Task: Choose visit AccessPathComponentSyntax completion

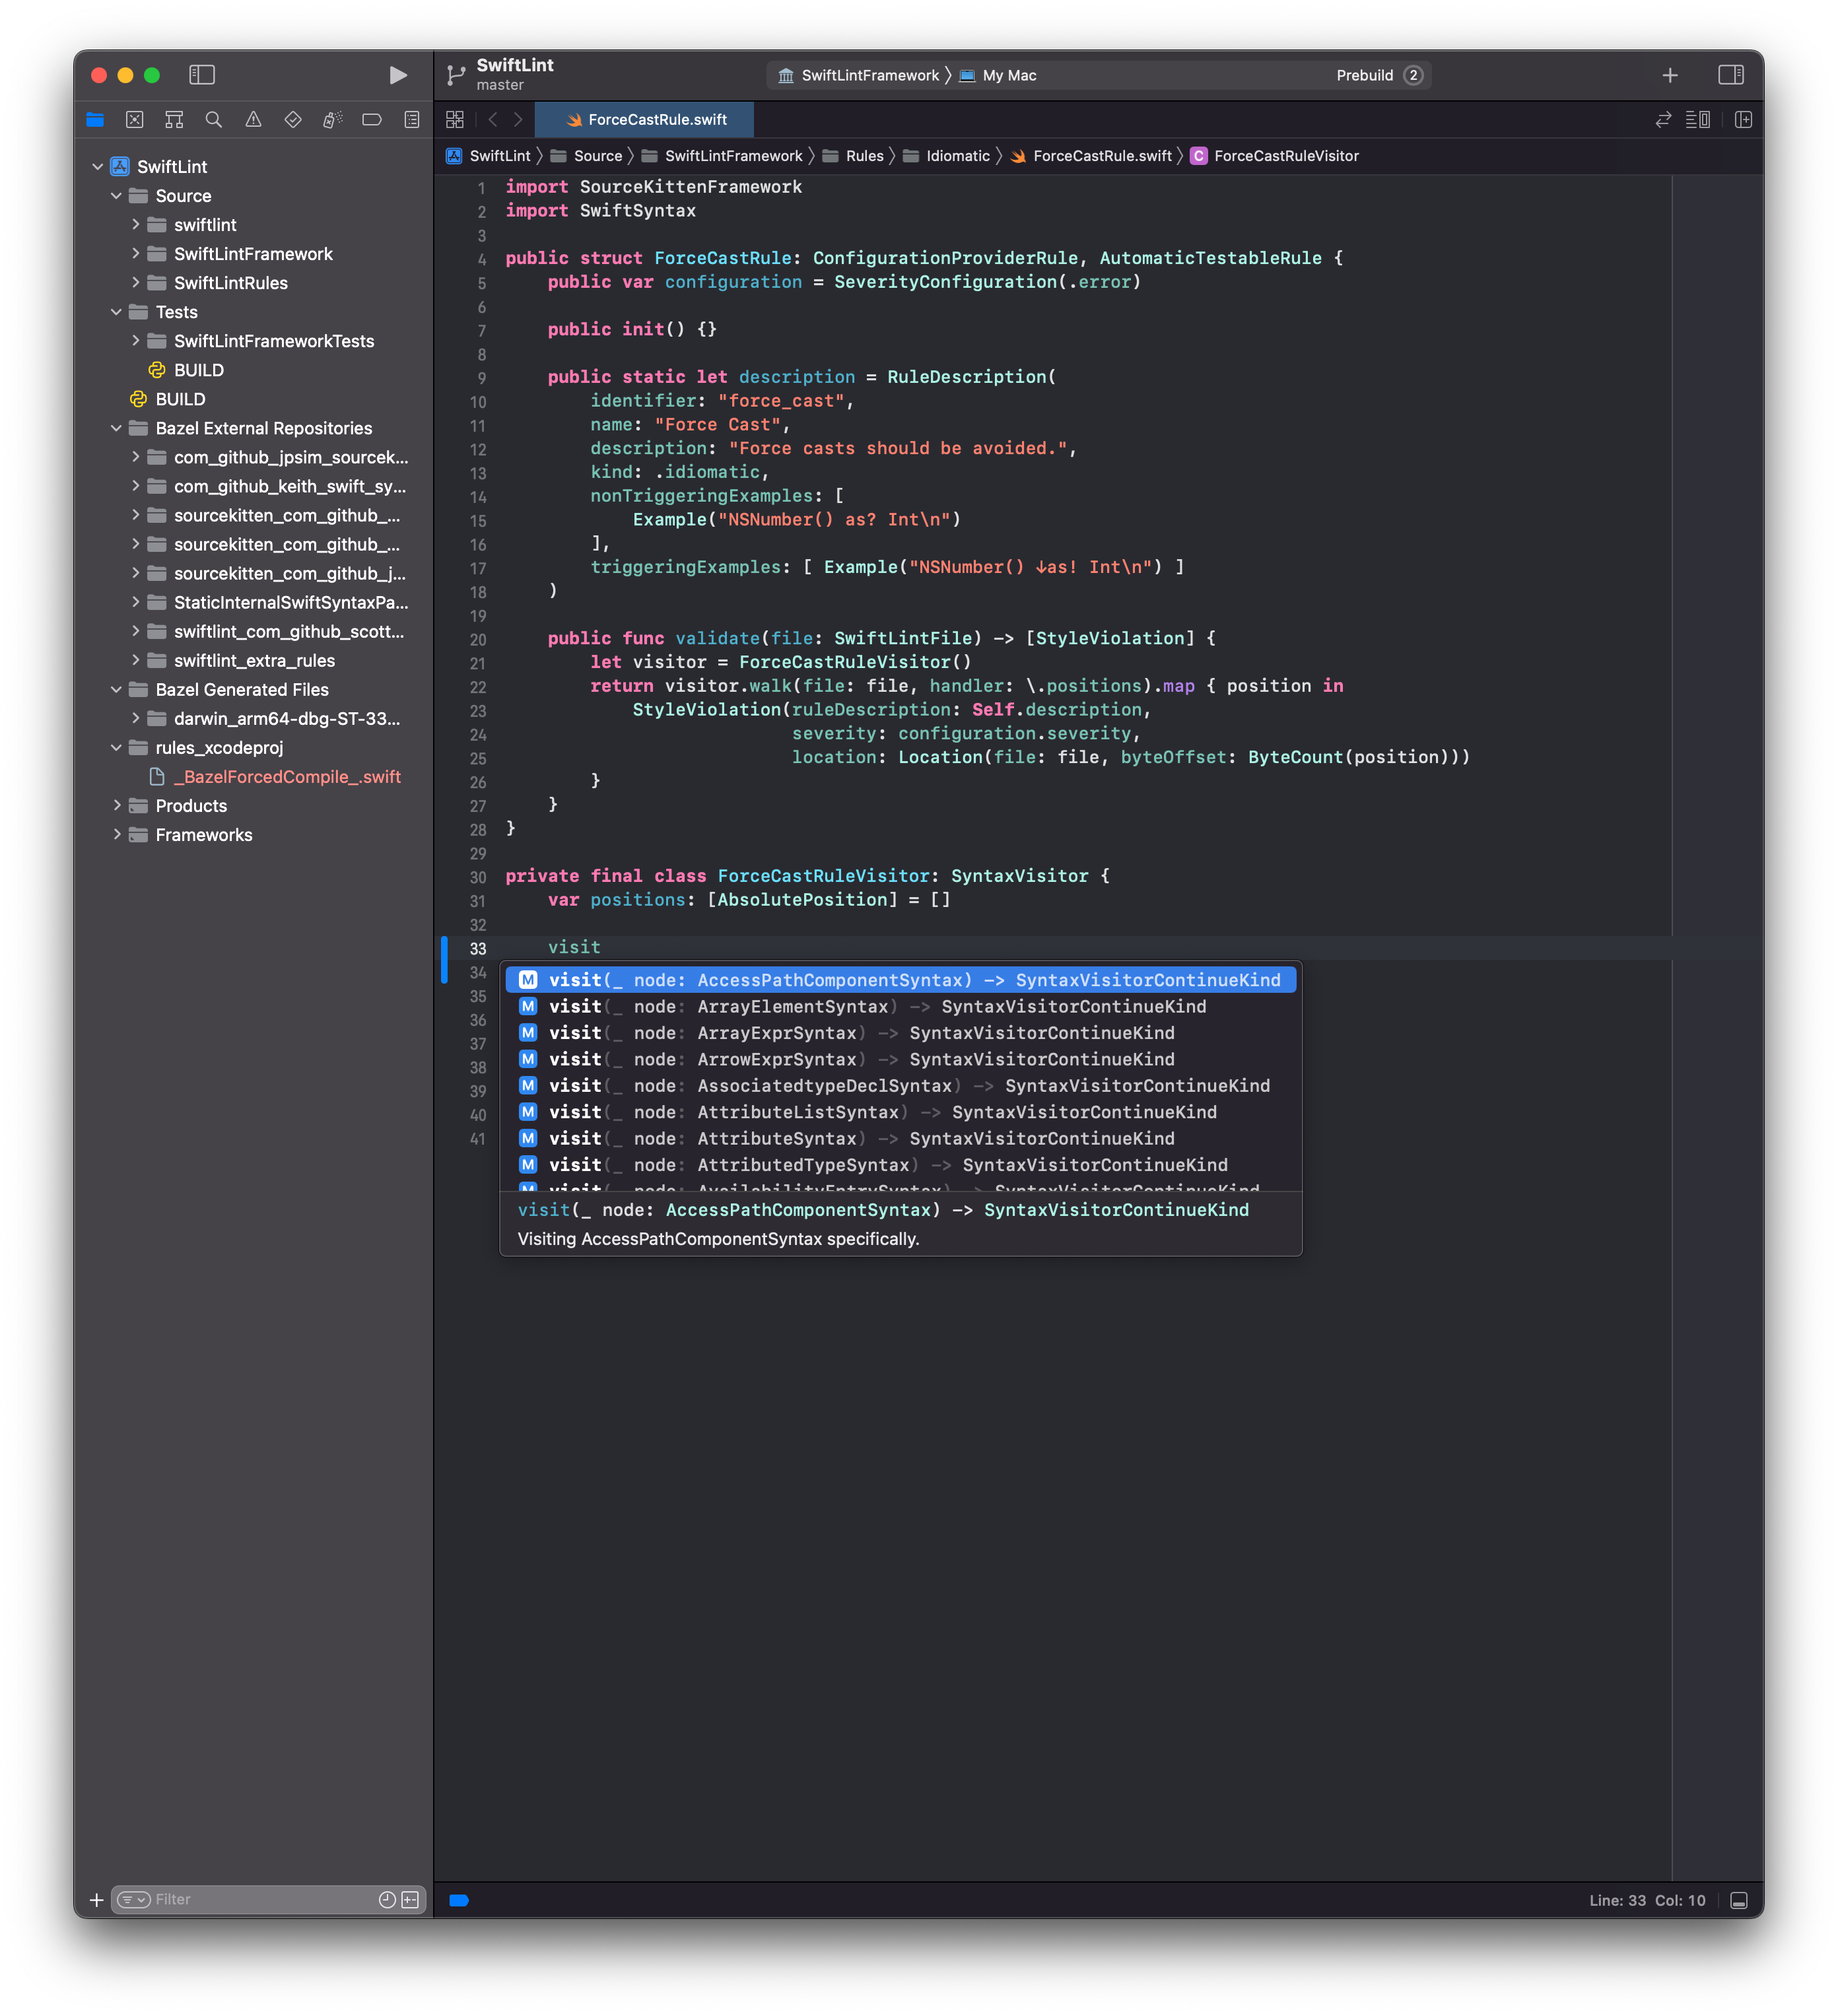Action: pos(900,980)
